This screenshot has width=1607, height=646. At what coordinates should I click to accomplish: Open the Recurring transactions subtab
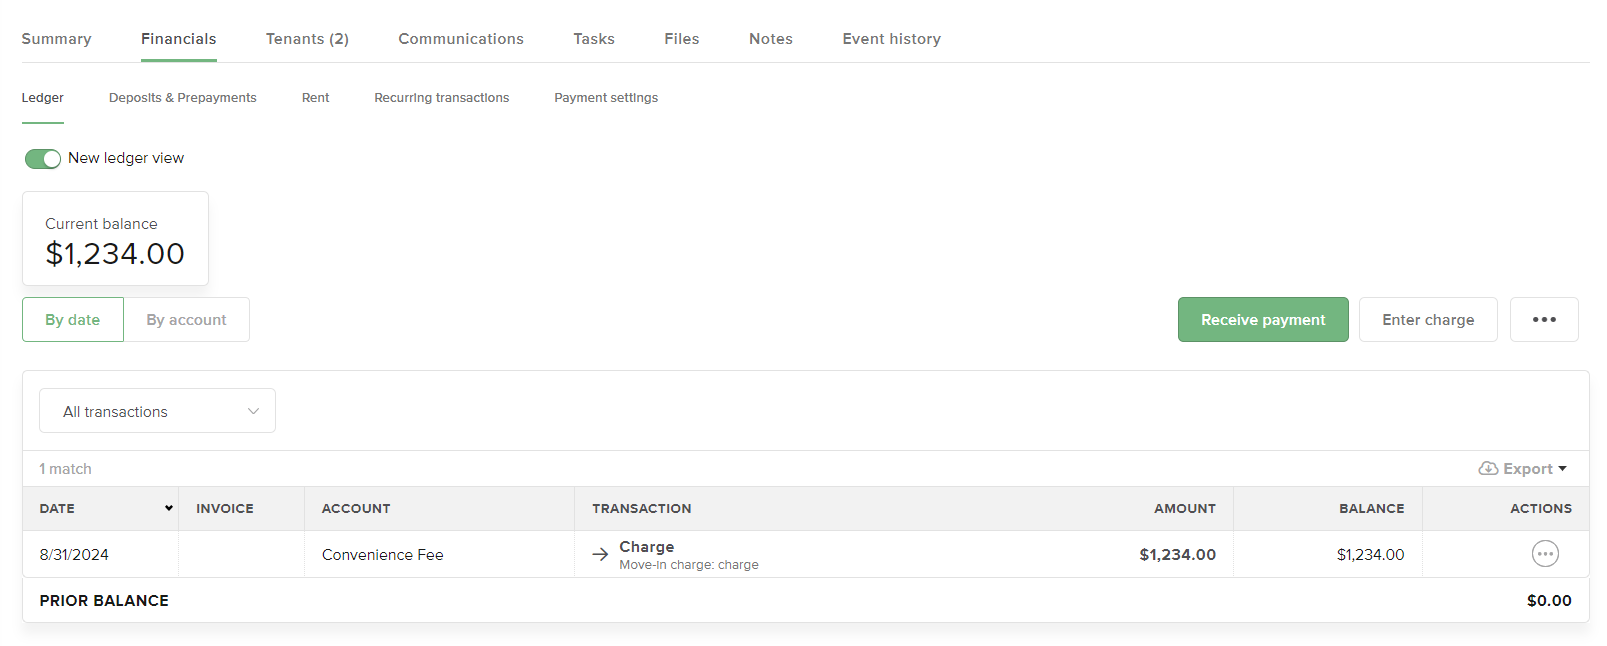coord(441,98)
